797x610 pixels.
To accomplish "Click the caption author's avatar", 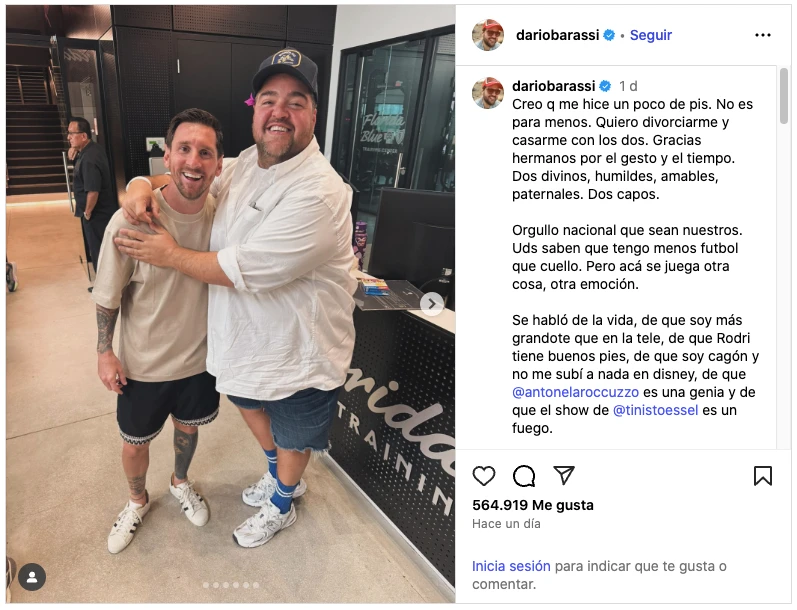I will 488,93.
